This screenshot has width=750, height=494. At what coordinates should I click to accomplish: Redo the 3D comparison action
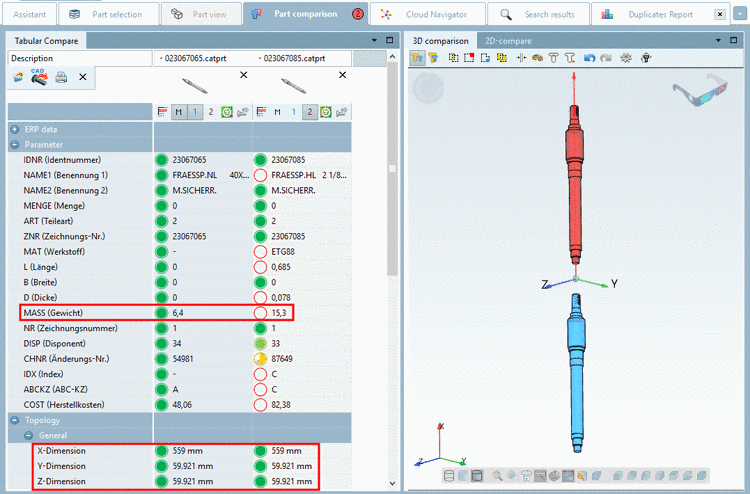[x=606, y=58]
